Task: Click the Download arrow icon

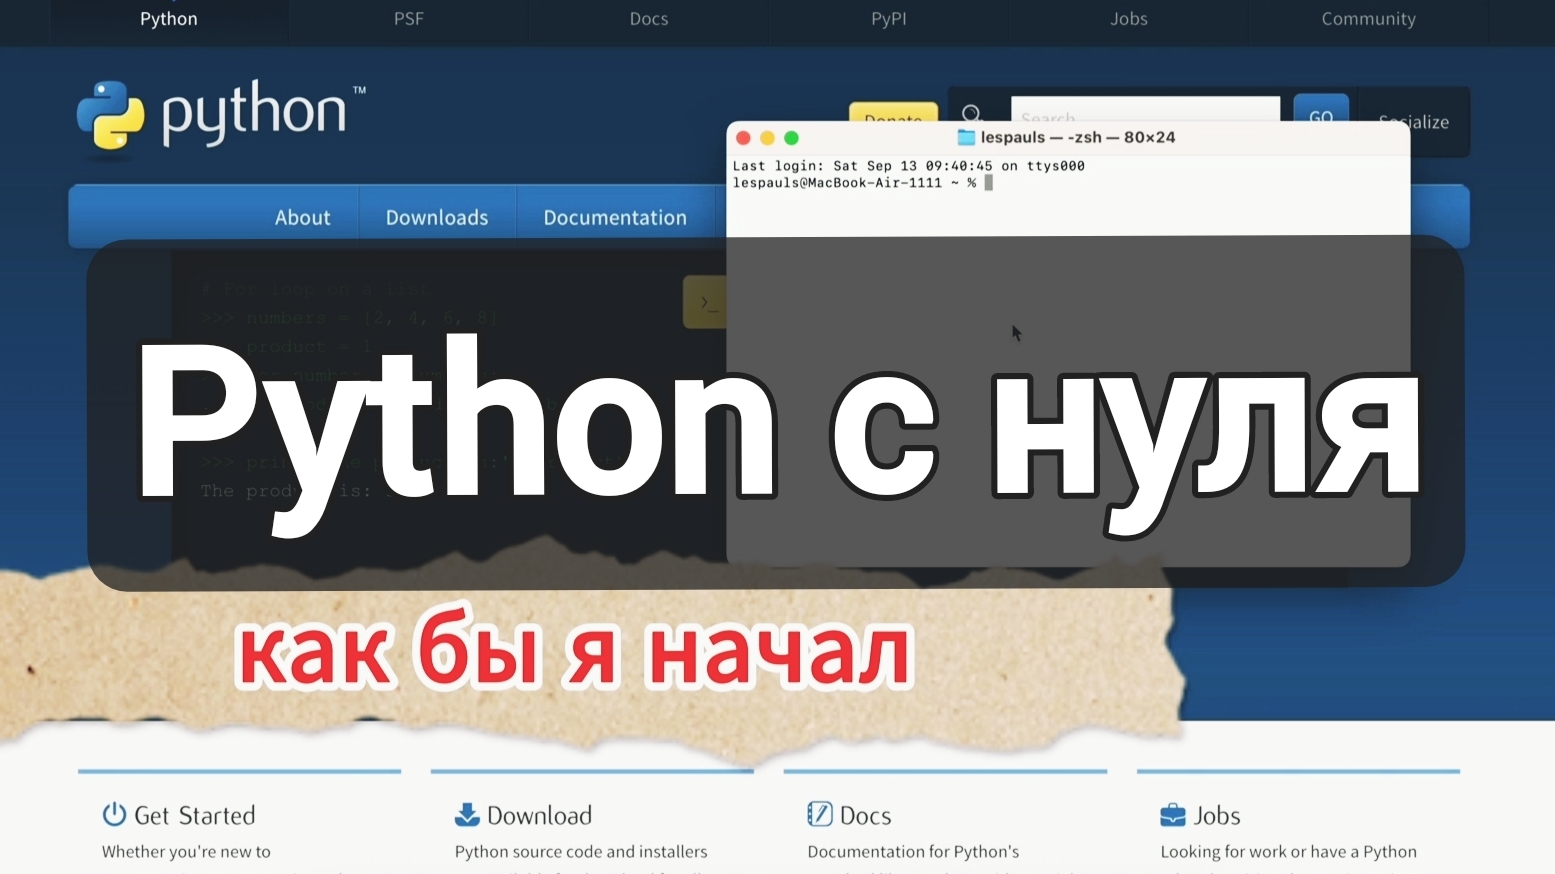Action: [467, 814]
